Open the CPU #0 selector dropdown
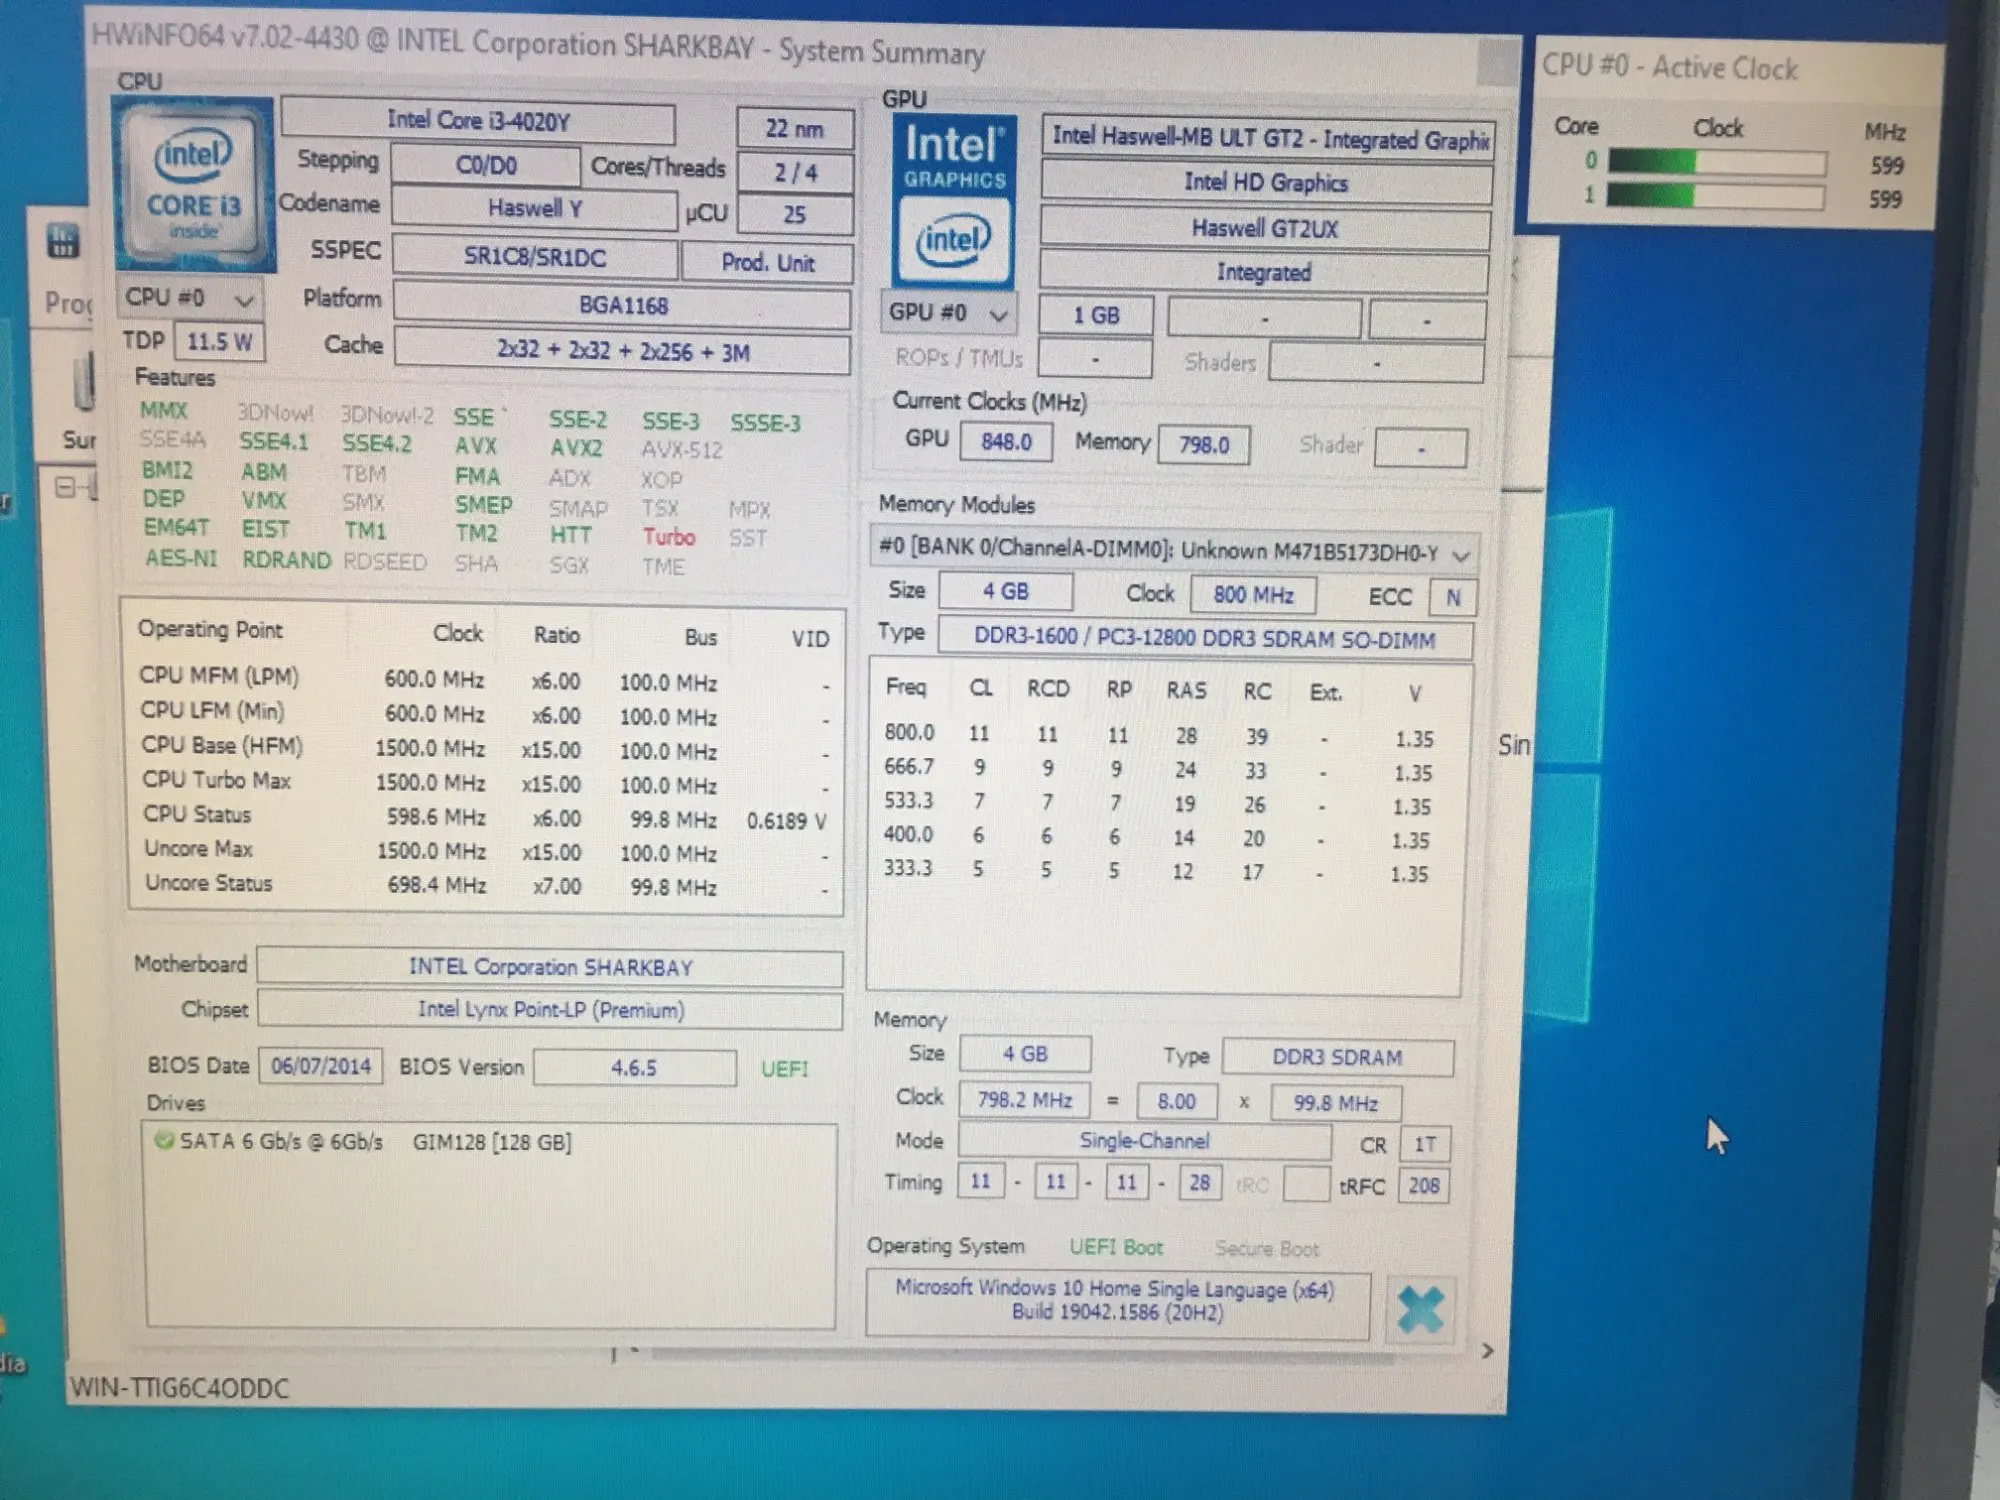The width and height of the screenshot is (2000, 1500). [x=188, y=298]
